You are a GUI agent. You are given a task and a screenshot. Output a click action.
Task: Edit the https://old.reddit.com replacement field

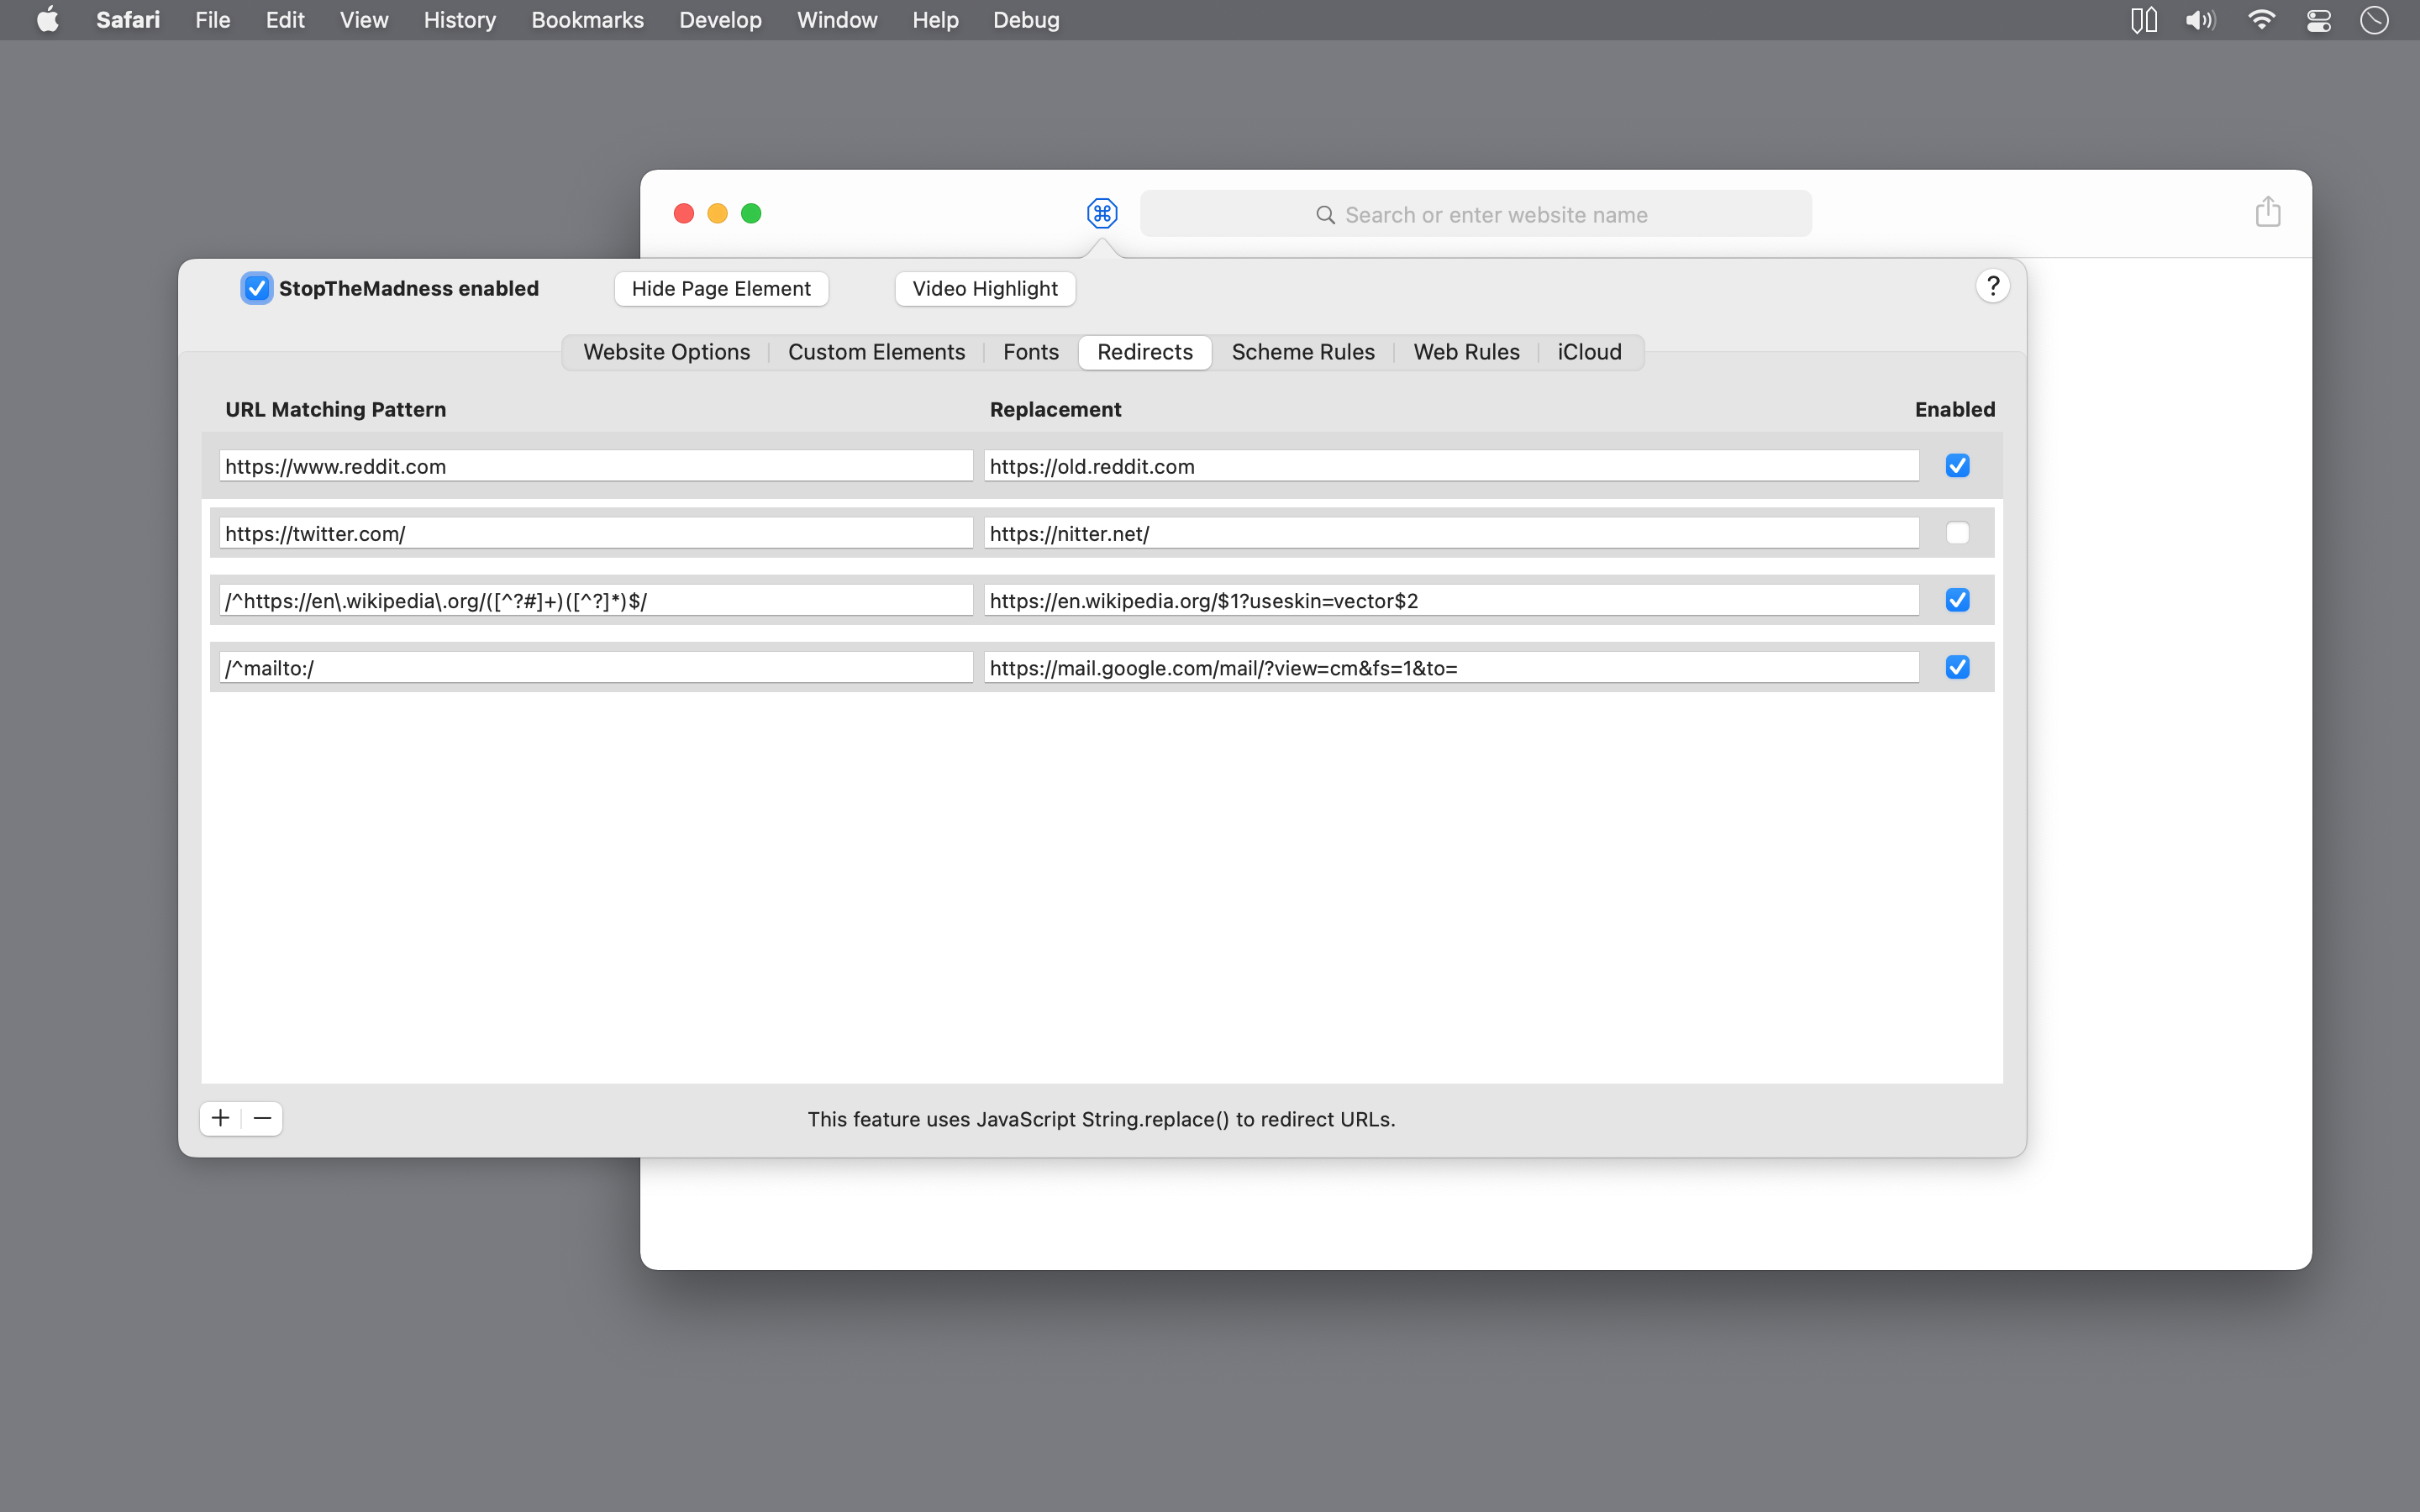click(x=1451, y=466)
